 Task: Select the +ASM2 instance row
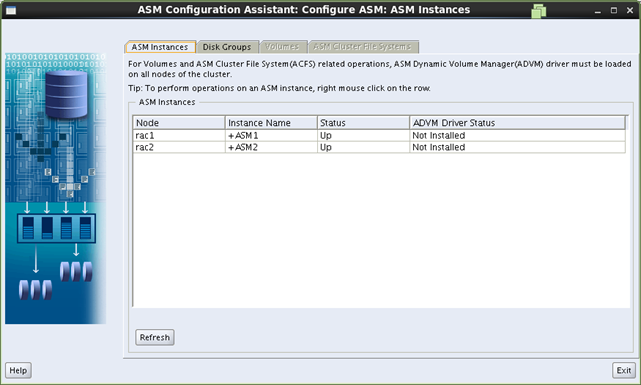(379, 147)
